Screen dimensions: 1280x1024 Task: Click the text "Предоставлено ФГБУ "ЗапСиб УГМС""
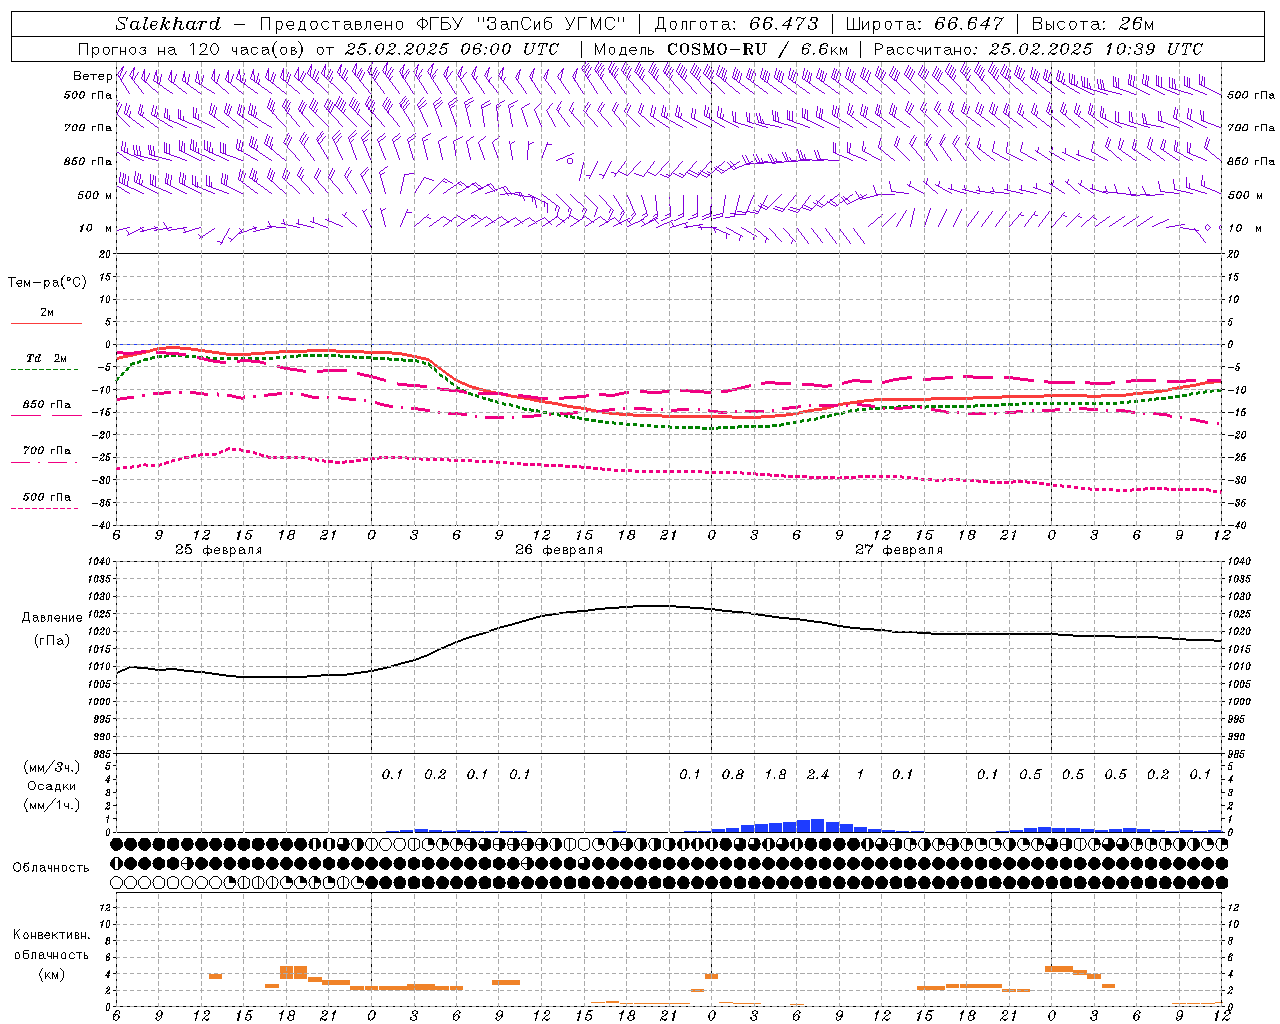[442, 24]
